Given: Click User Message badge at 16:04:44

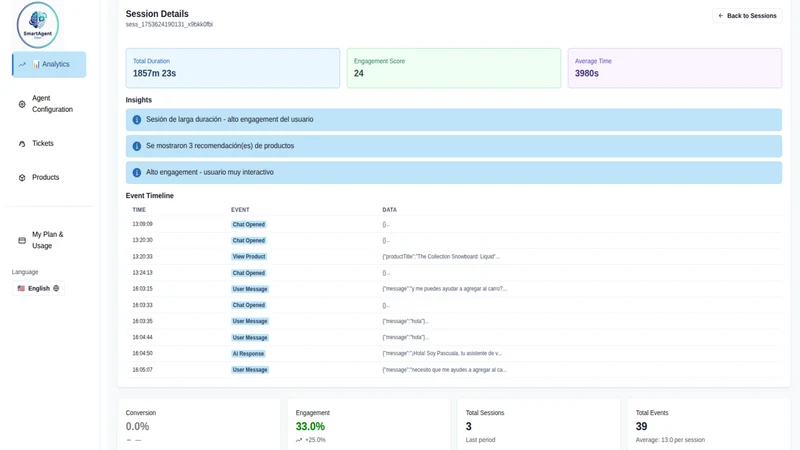Looking at the screenshot, I should click(249, 337).
